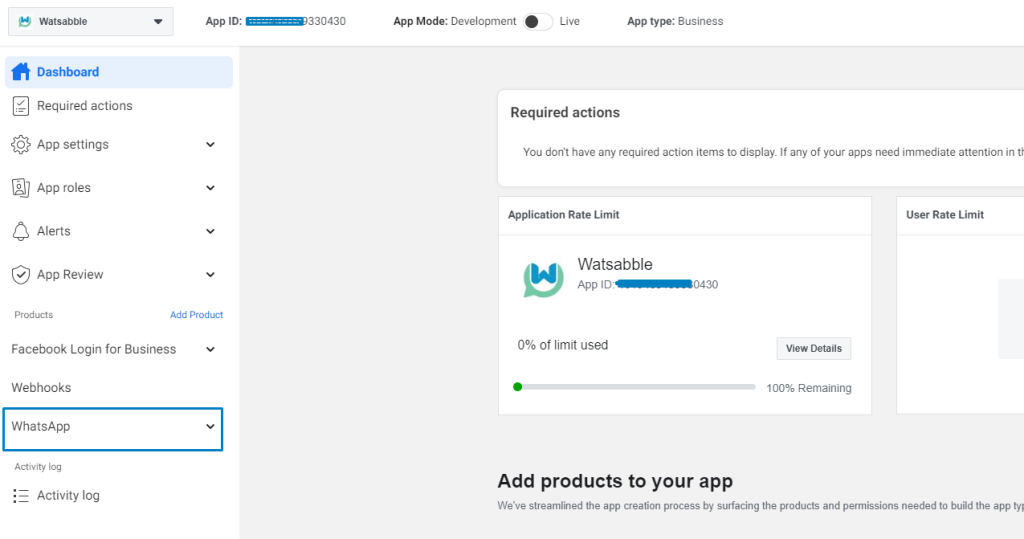The width and height of the screenshot is (1024, 539).
Task: Click the Application Rate Limit heading
Action: click(x=564, y=215)
